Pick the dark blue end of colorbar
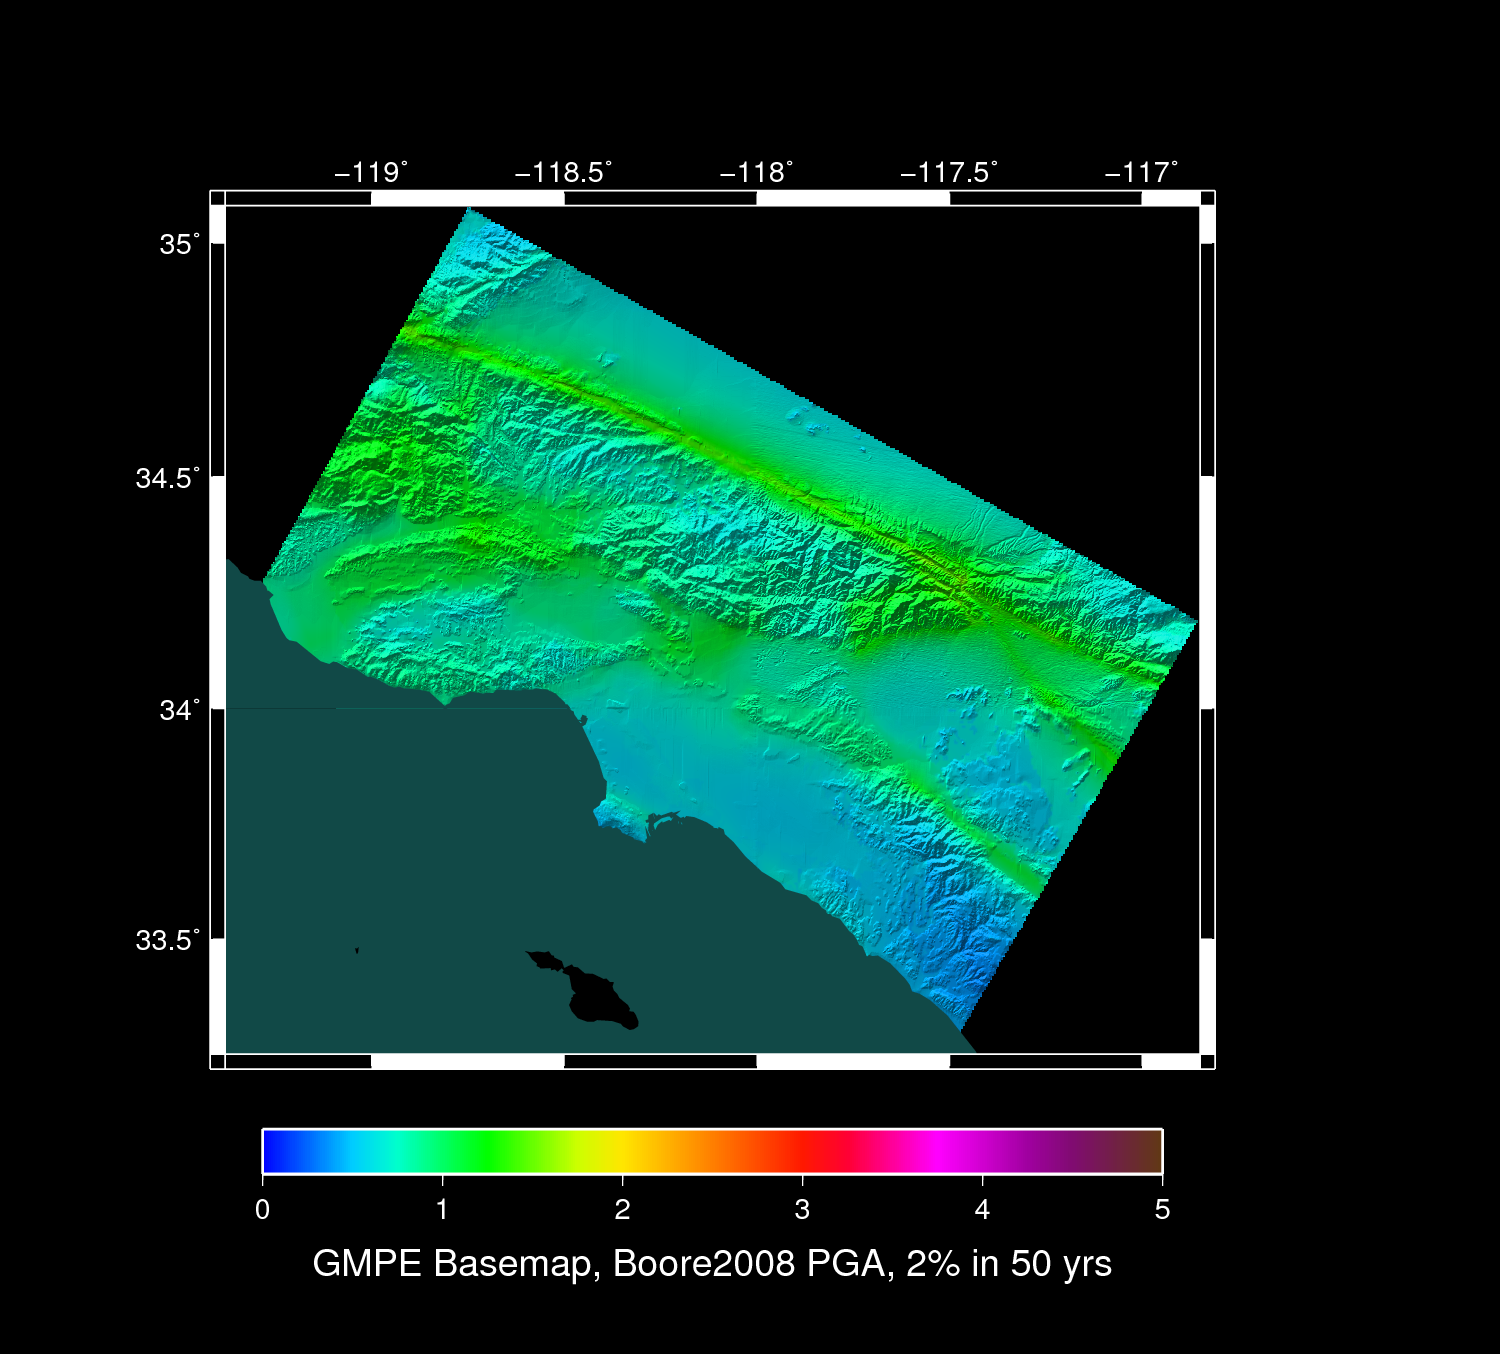Image resolution: width=1500 pixels, height=1354 pixels. pos(272,1151)
